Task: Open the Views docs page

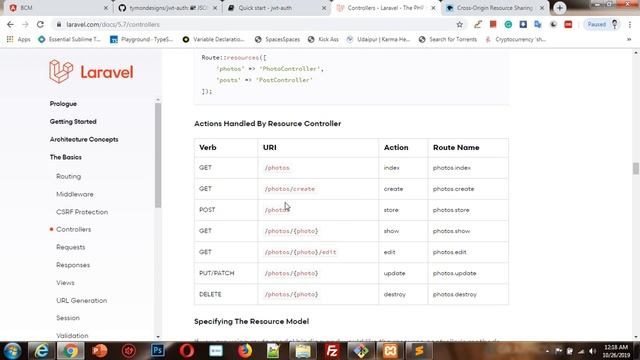Action: 65,282
